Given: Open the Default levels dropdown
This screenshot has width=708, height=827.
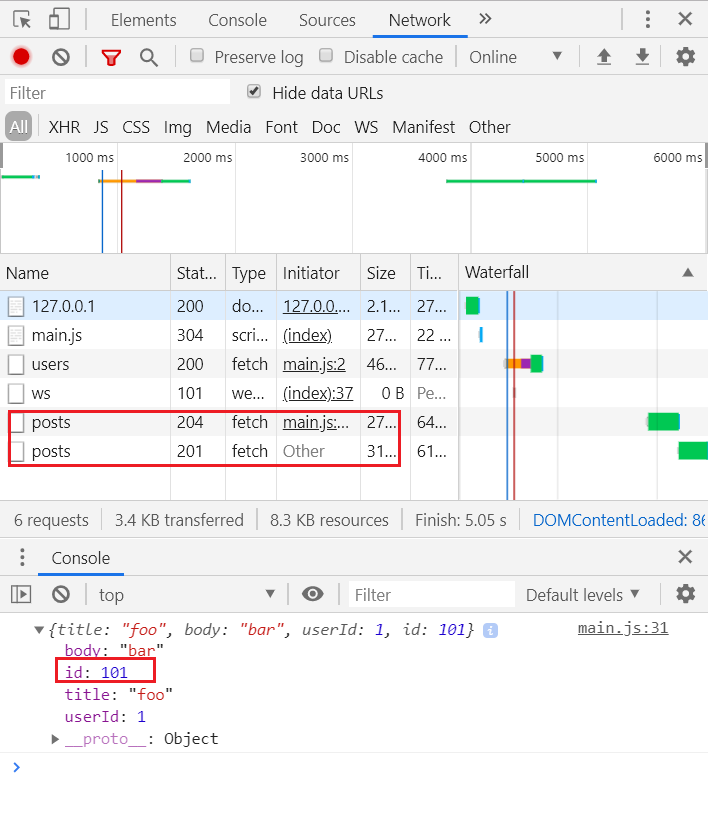Looking at the screenshot, I should tap(583, 595).
